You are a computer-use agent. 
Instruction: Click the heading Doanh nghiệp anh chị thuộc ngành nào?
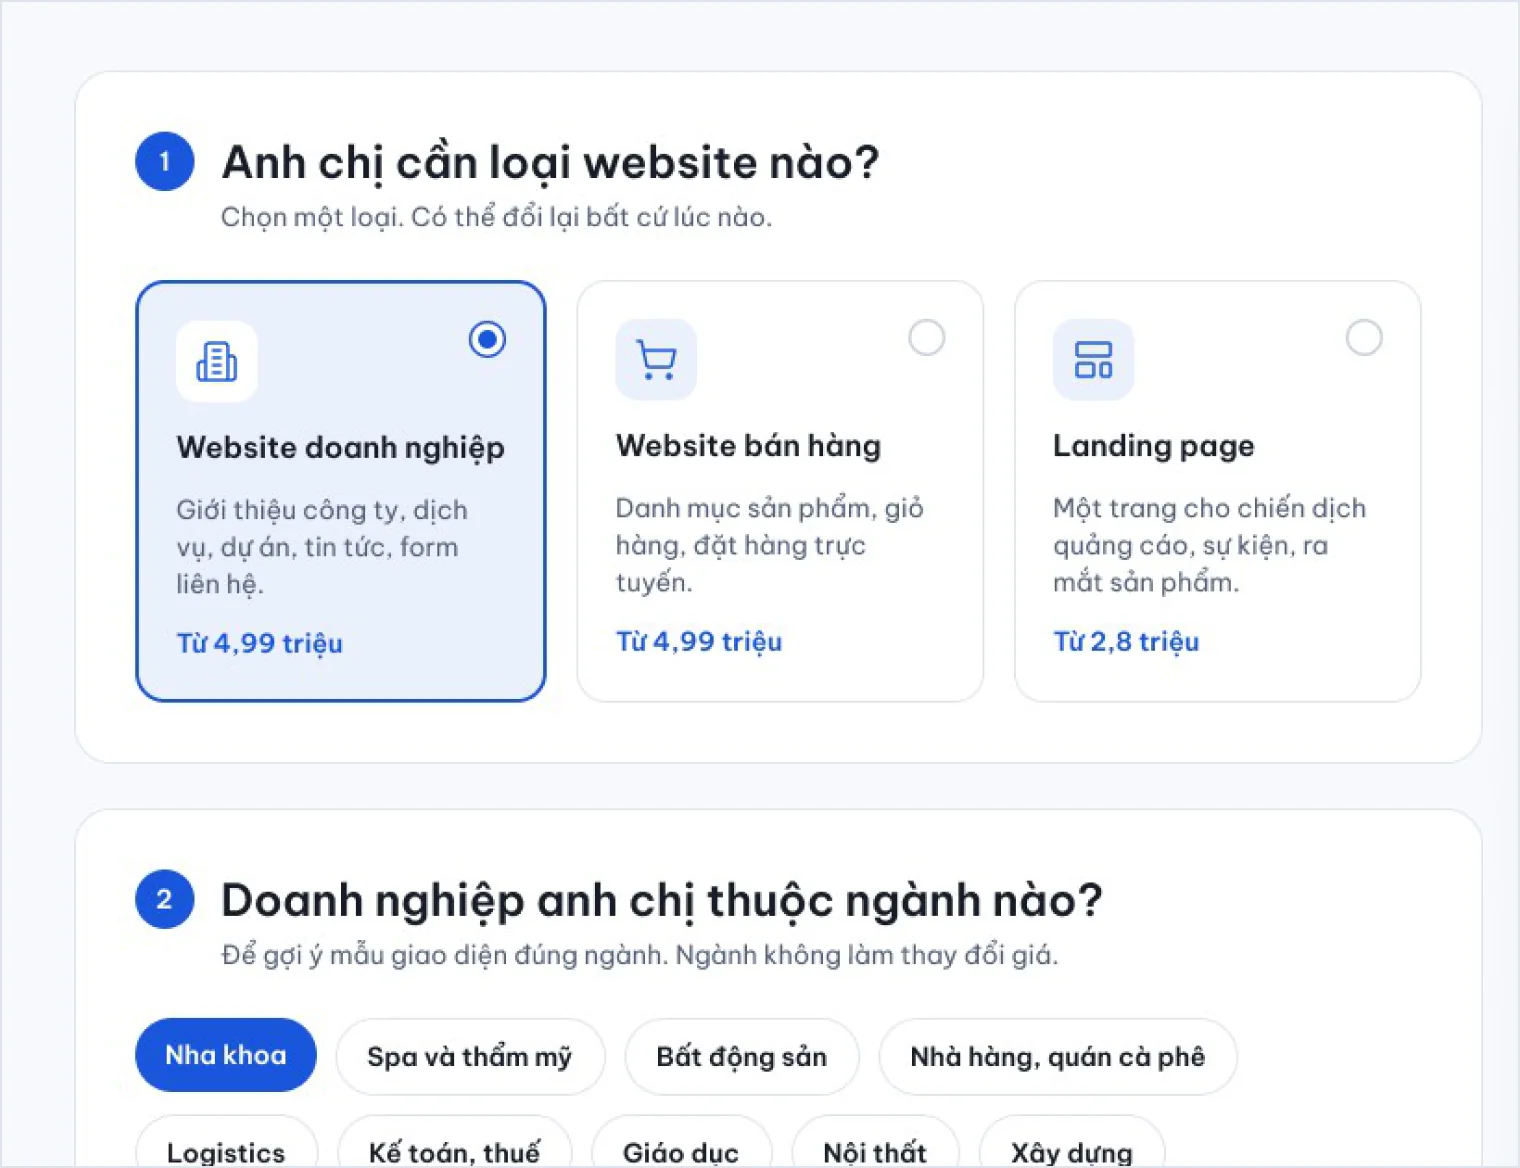[661, 900]
